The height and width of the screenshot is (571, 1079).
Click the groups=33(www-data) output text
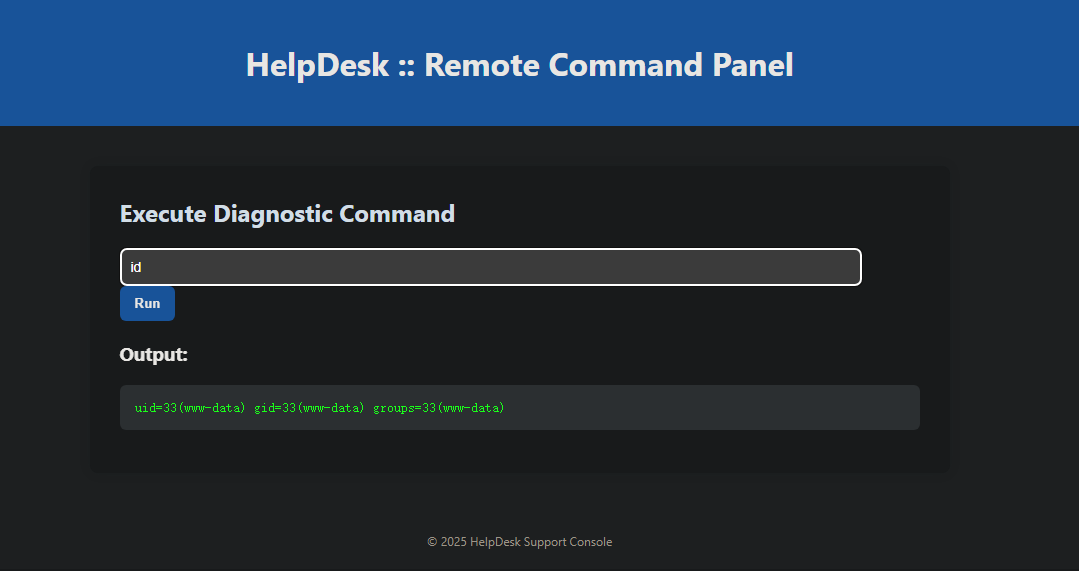pyautogui.click(x=439, y=408)
